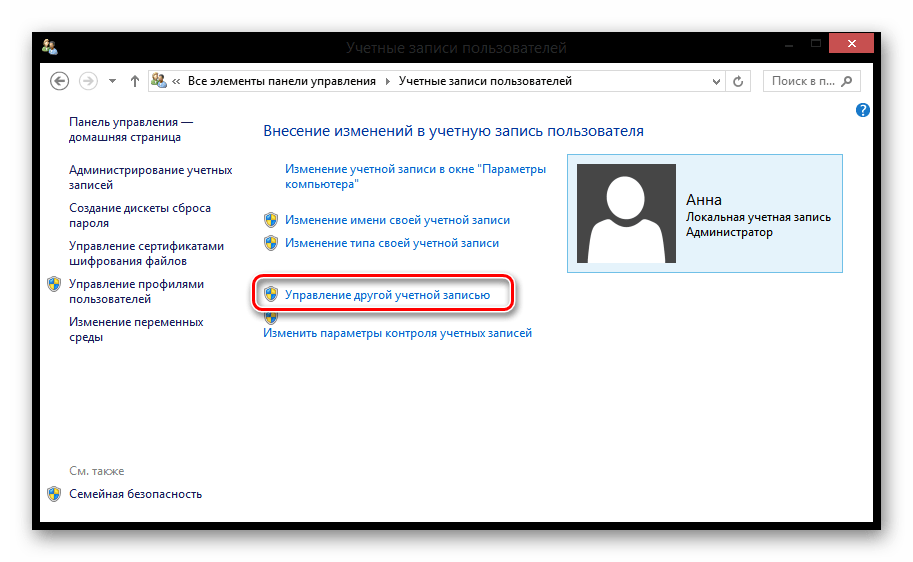Viewport: 913px width, 562px height.
Task: Click 'Изменение типа своей учетной записи'
Action: pyautogui.click(x=392, y=243)
